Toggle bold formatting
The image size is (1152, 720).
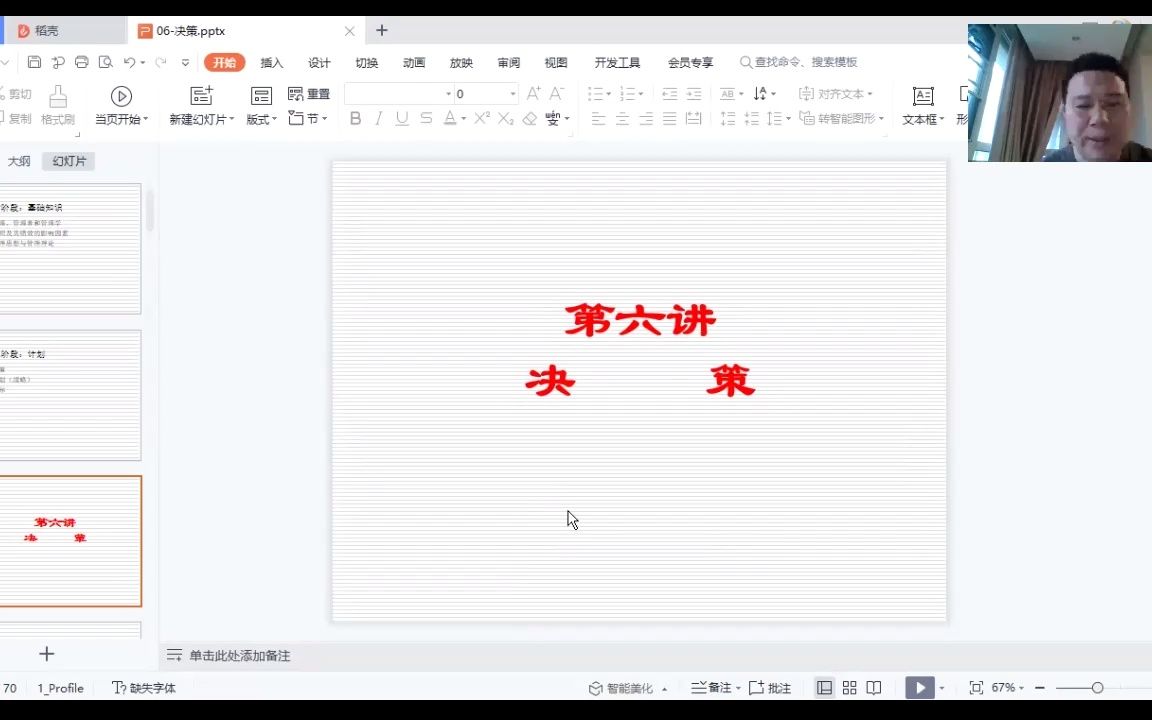(x=355, y=118)
